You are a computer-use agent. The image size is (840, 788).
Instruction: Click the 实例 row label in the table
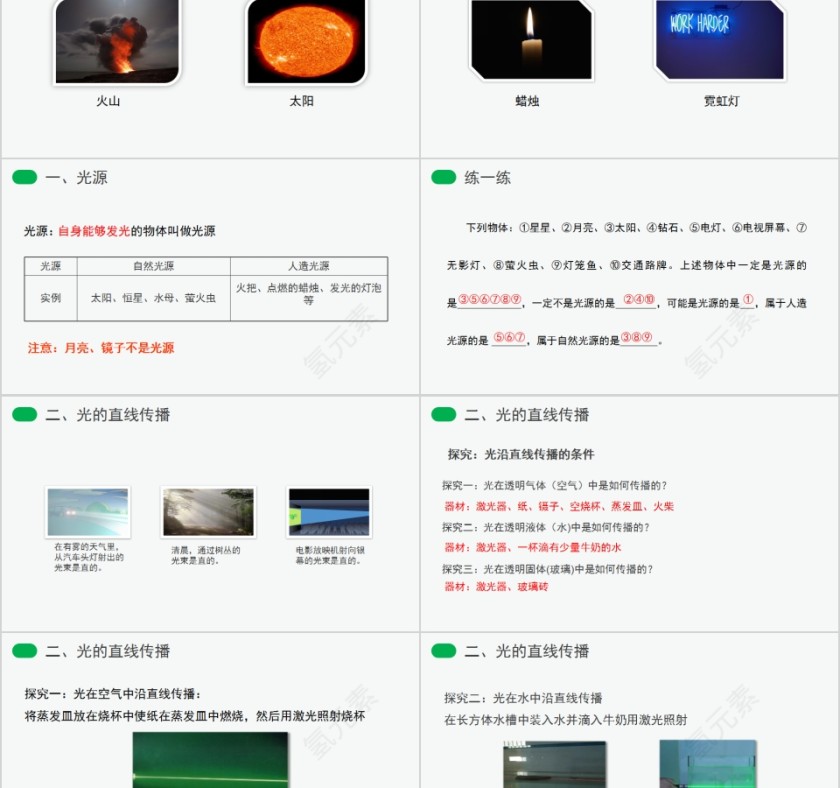click(x=50, y=296)
